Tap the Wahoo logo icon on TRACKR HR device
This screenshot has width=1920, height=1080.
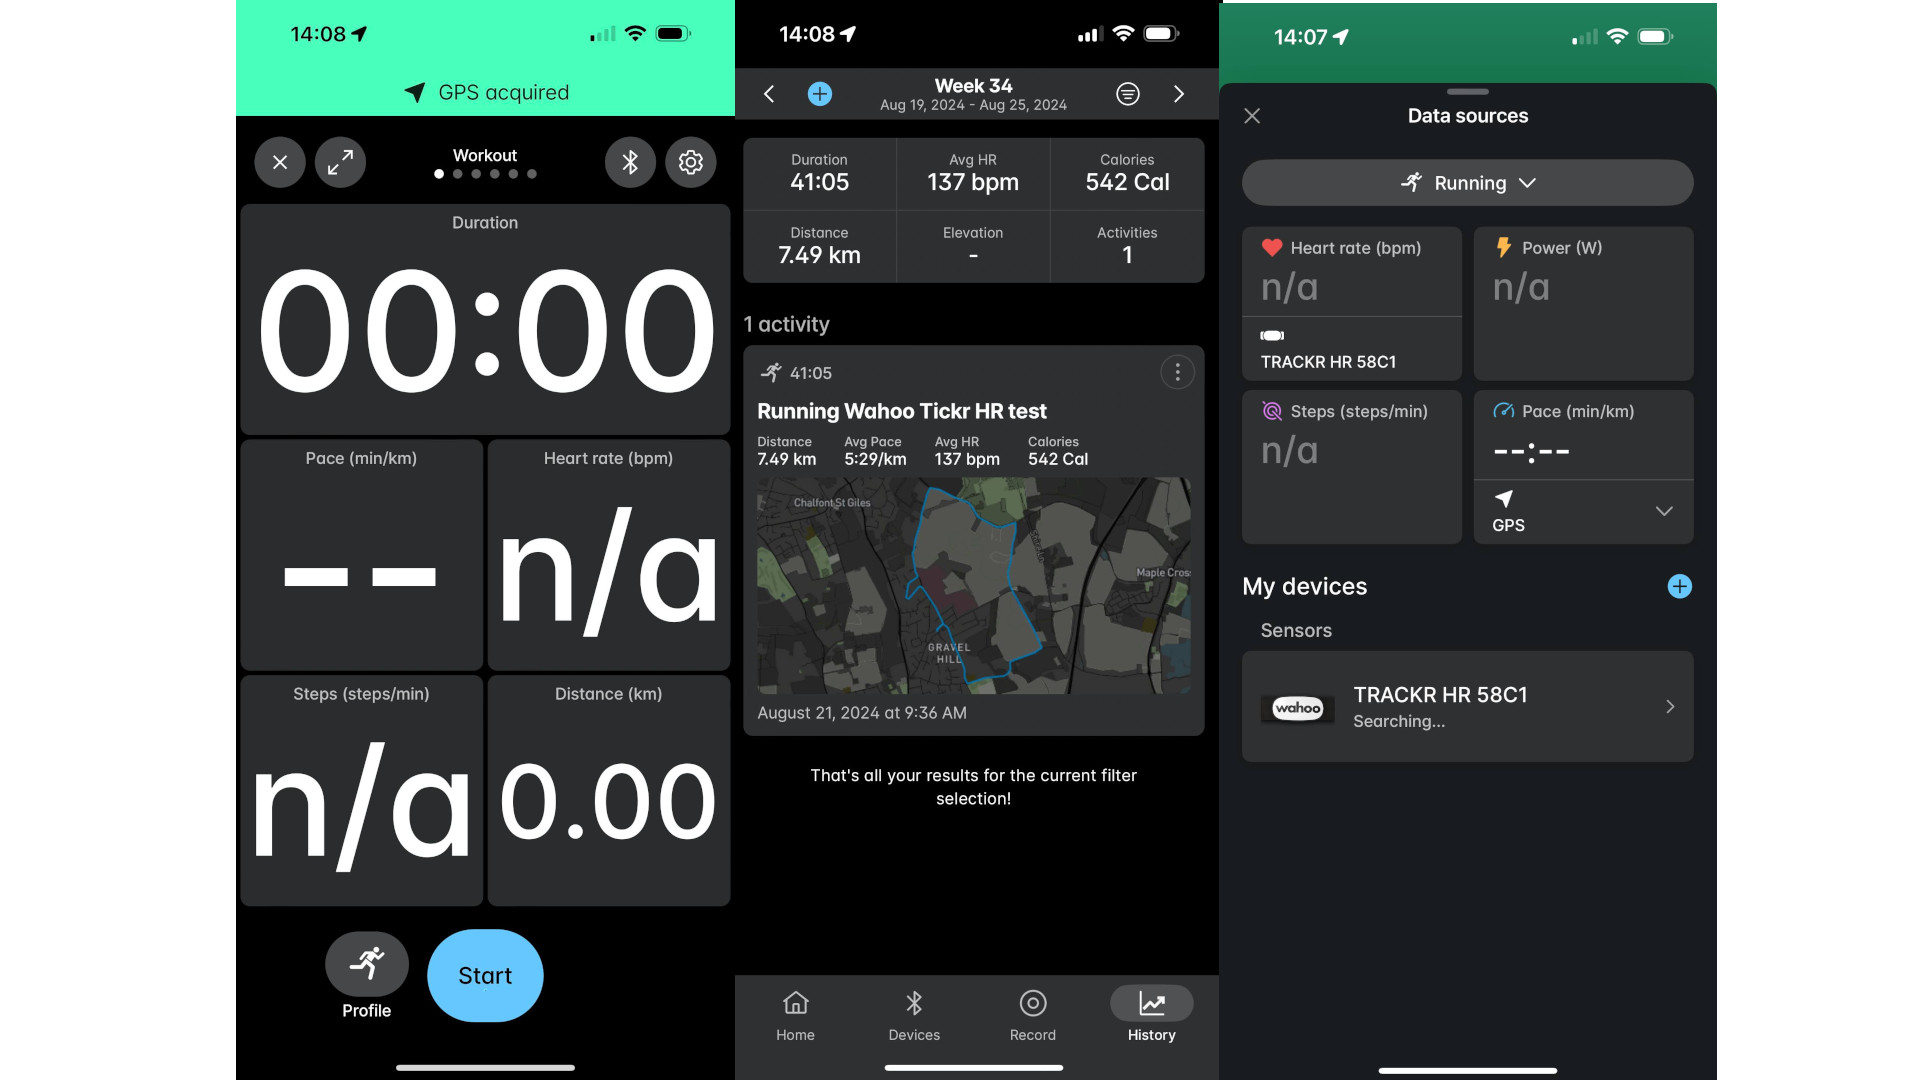click(1298, 707)
